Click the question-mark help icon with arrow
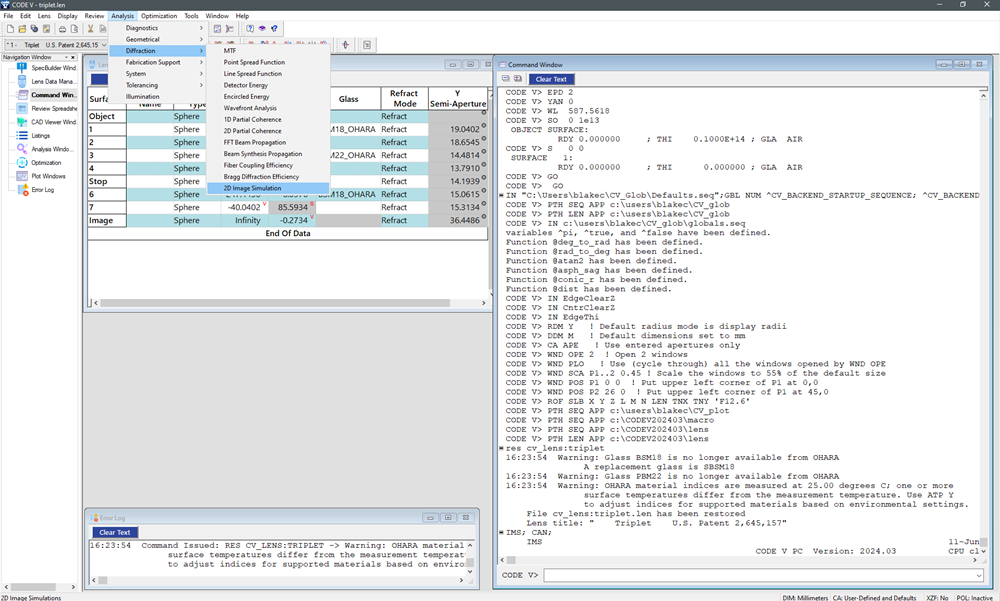The width and height of the screenshot is (1000, 601). 274,29
